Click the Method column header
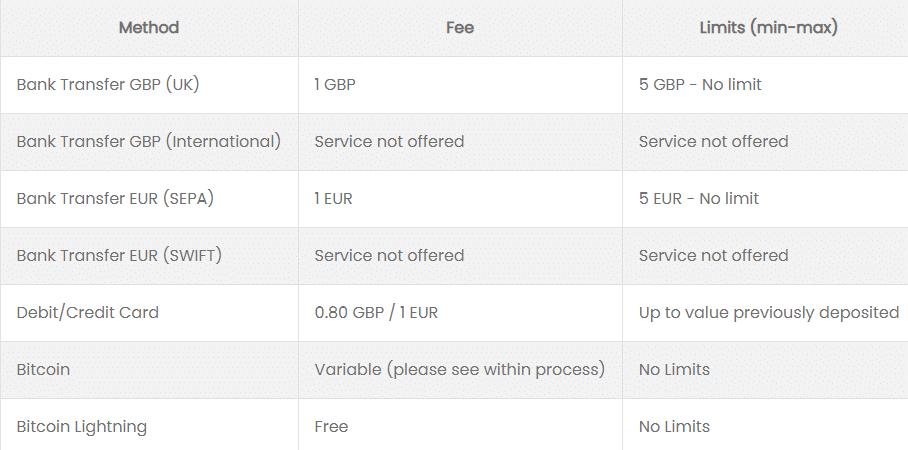Screen dimensions: 908x450 pos(149,28)
